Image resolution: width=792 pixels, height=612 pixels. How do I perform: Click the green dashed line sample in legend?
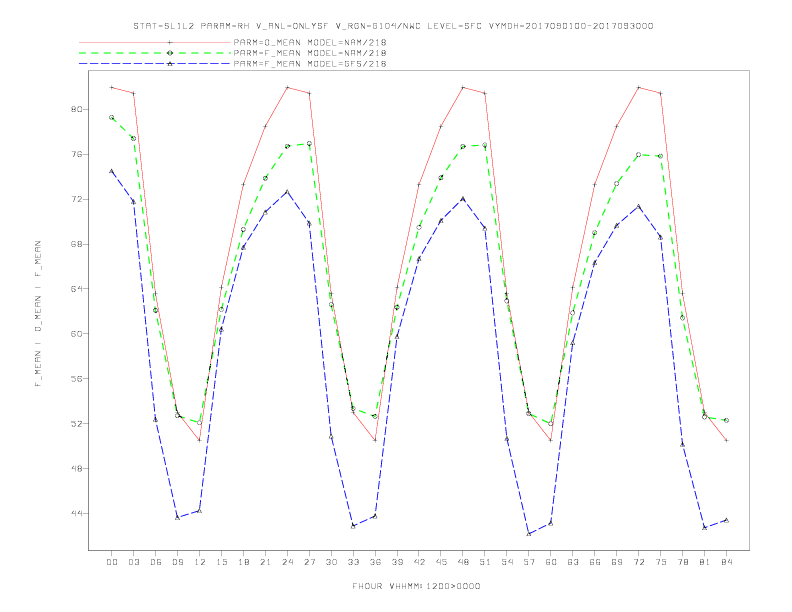tap(155, 53)
